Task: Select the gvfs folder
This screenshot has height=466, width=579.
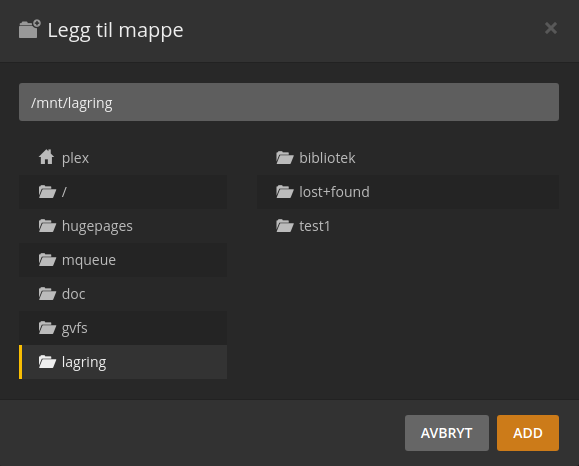Action: (x=123, y=328)
